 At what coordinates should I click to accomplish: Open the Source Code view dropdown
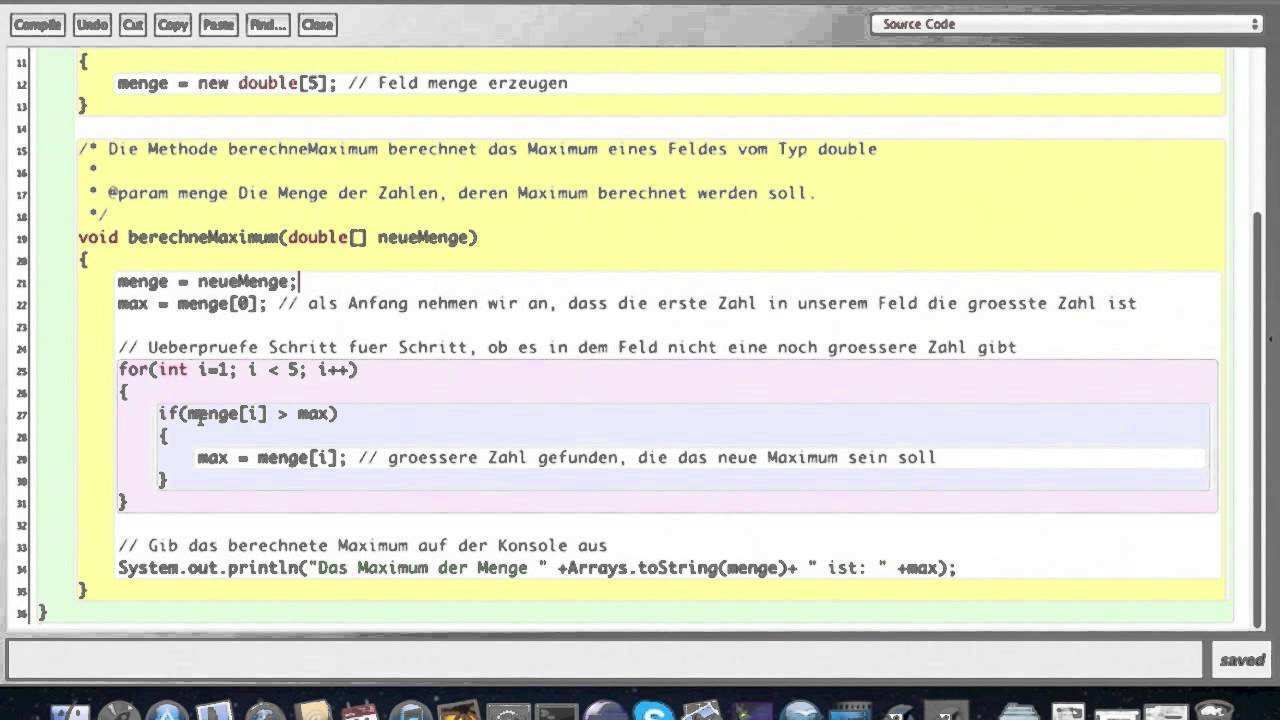tap(1065, 24)
